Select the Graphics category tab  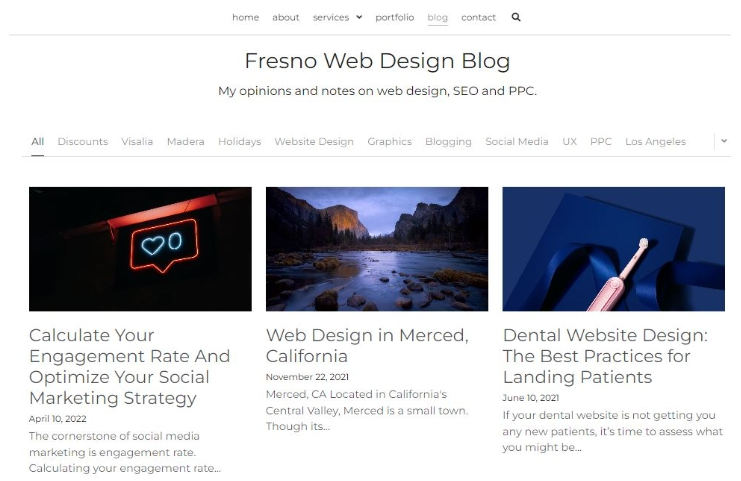pos(389,142)
